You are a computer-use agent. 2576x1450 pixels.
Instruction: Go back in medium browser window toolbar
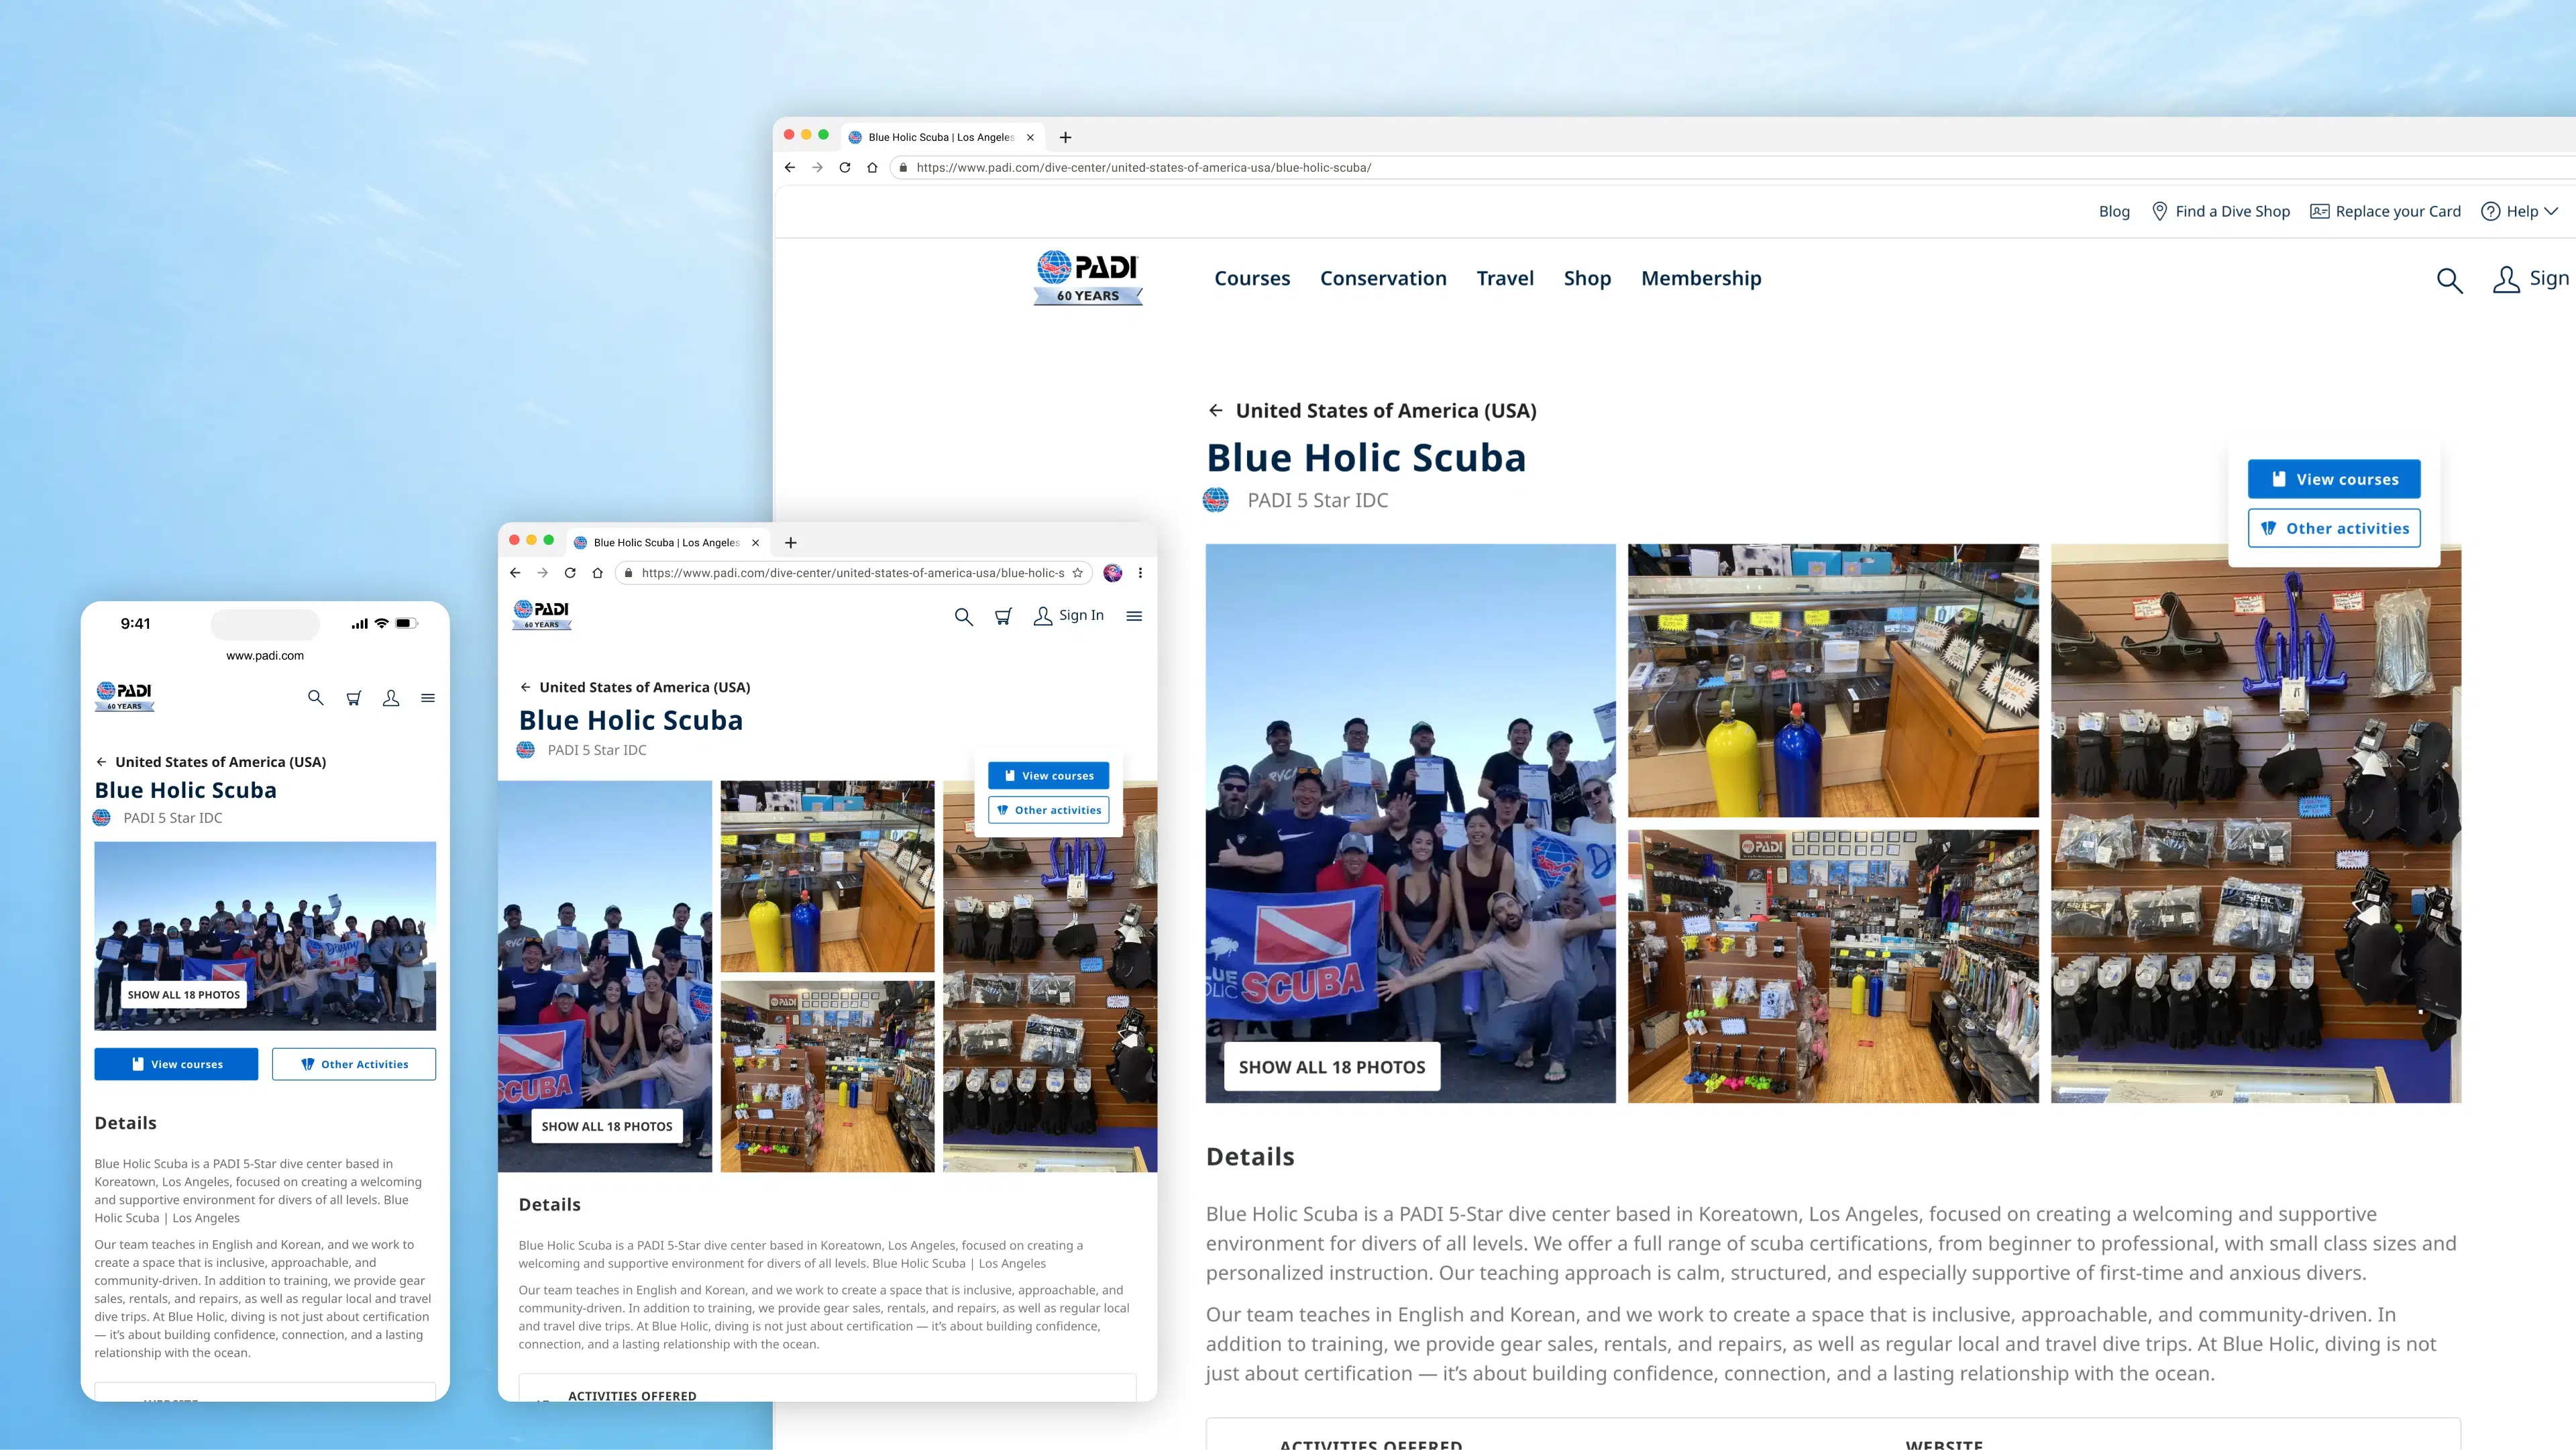(515, 573)
